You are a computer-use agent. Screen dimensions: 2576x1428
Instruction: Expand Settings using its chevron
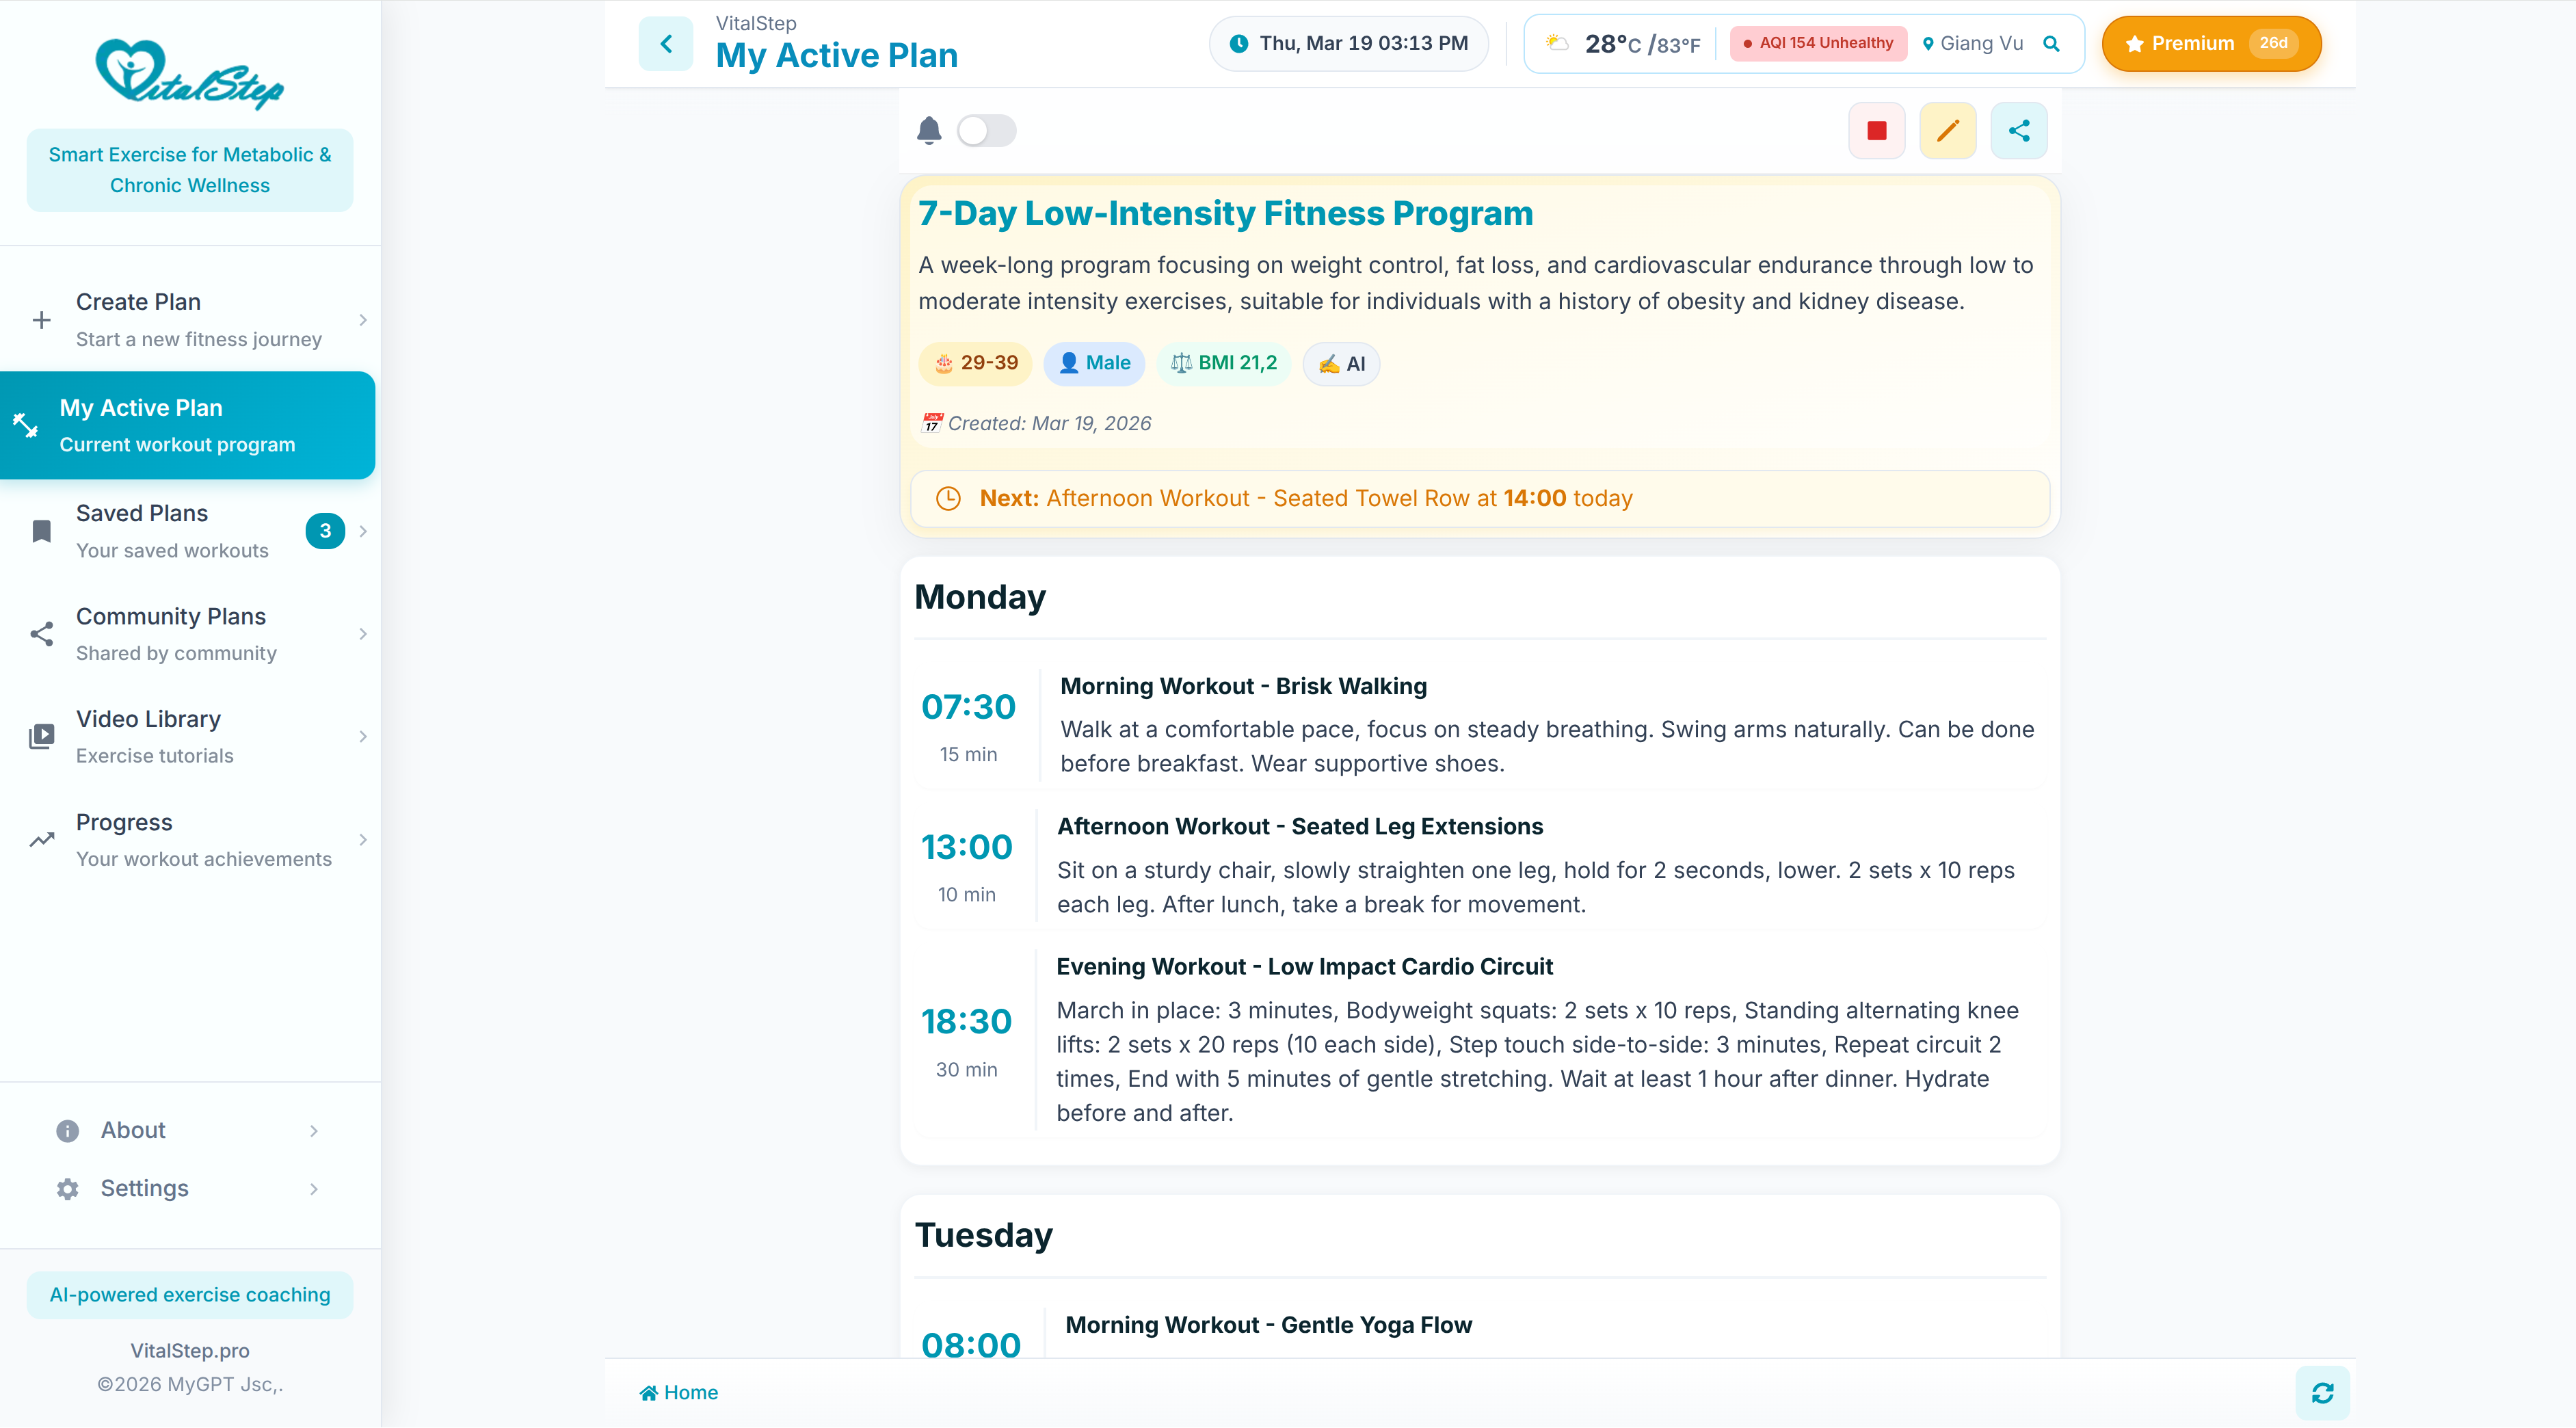(314, 1188)
